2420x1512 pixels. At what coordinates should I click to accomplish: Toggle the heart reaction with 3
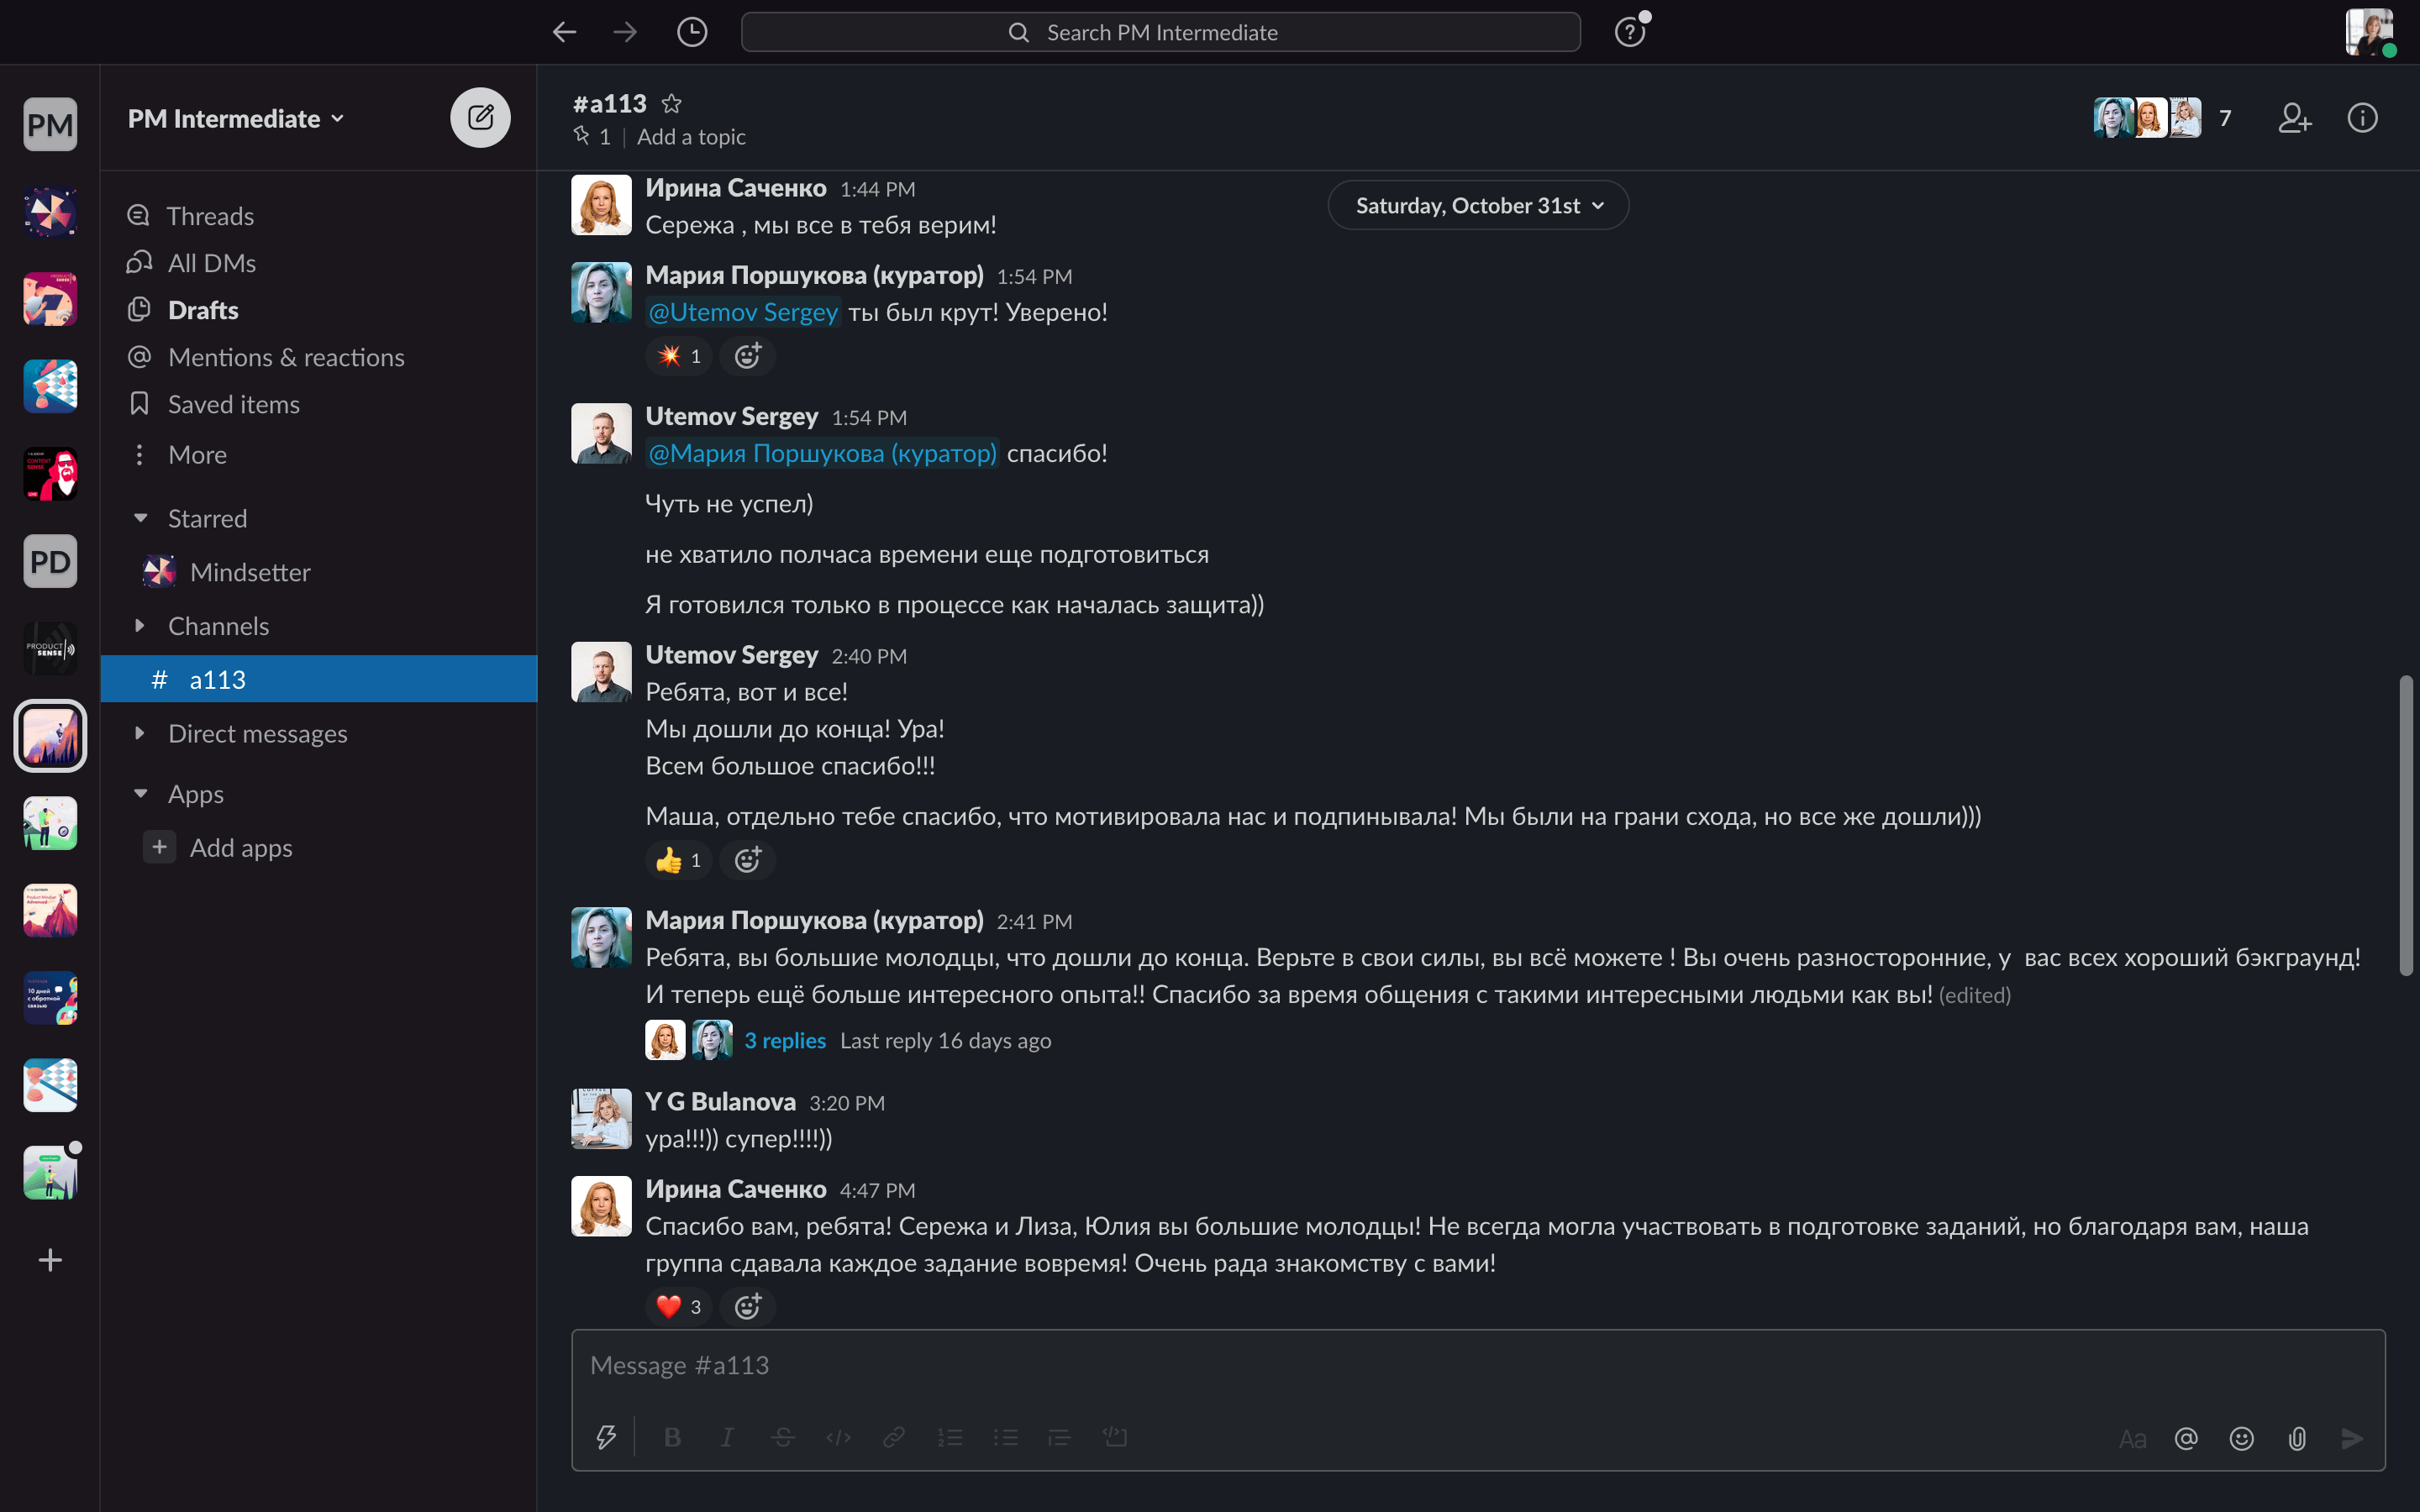(679, 1306)
